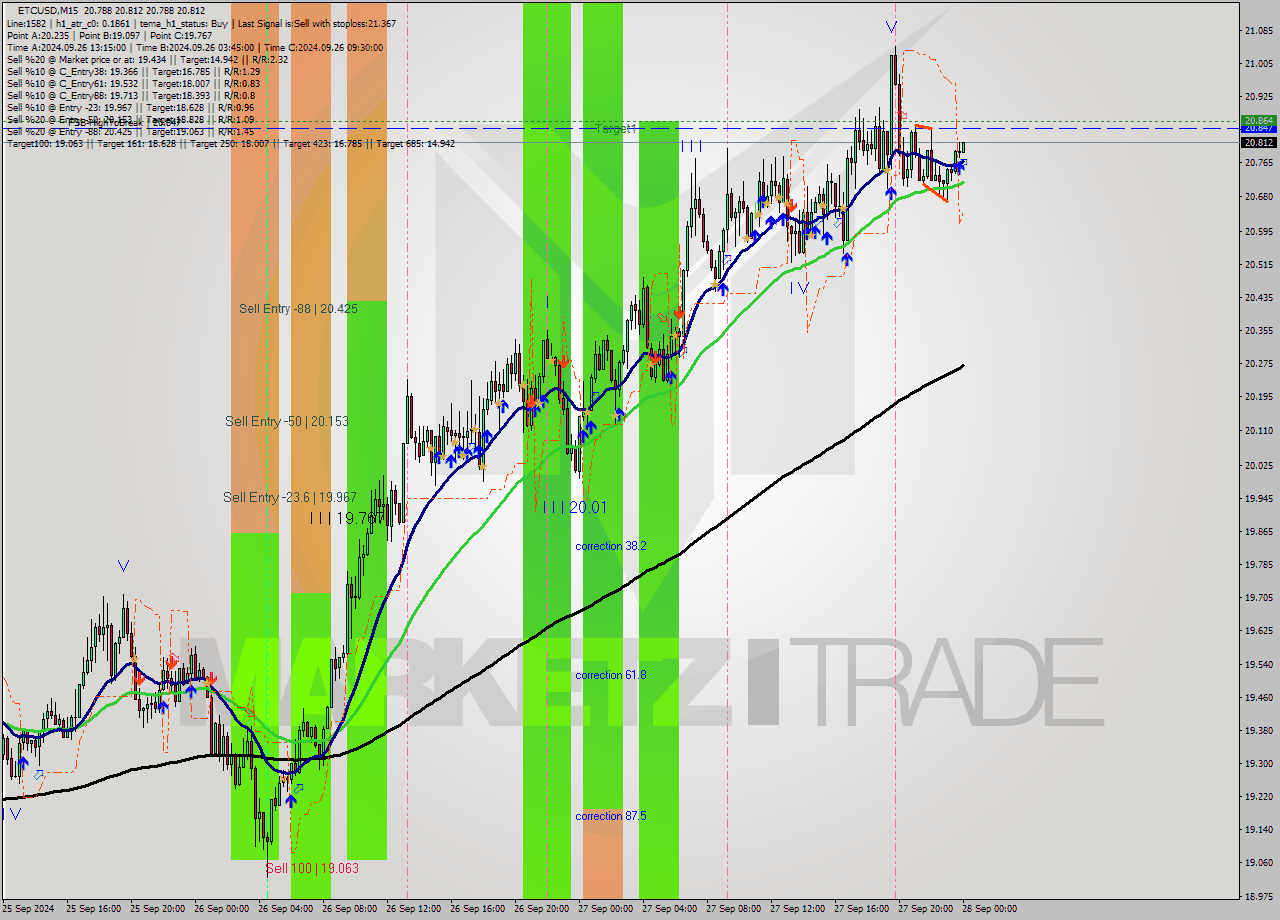
Task: Click the red 'Sell 100 | 19.063' label
Action: 312,868
